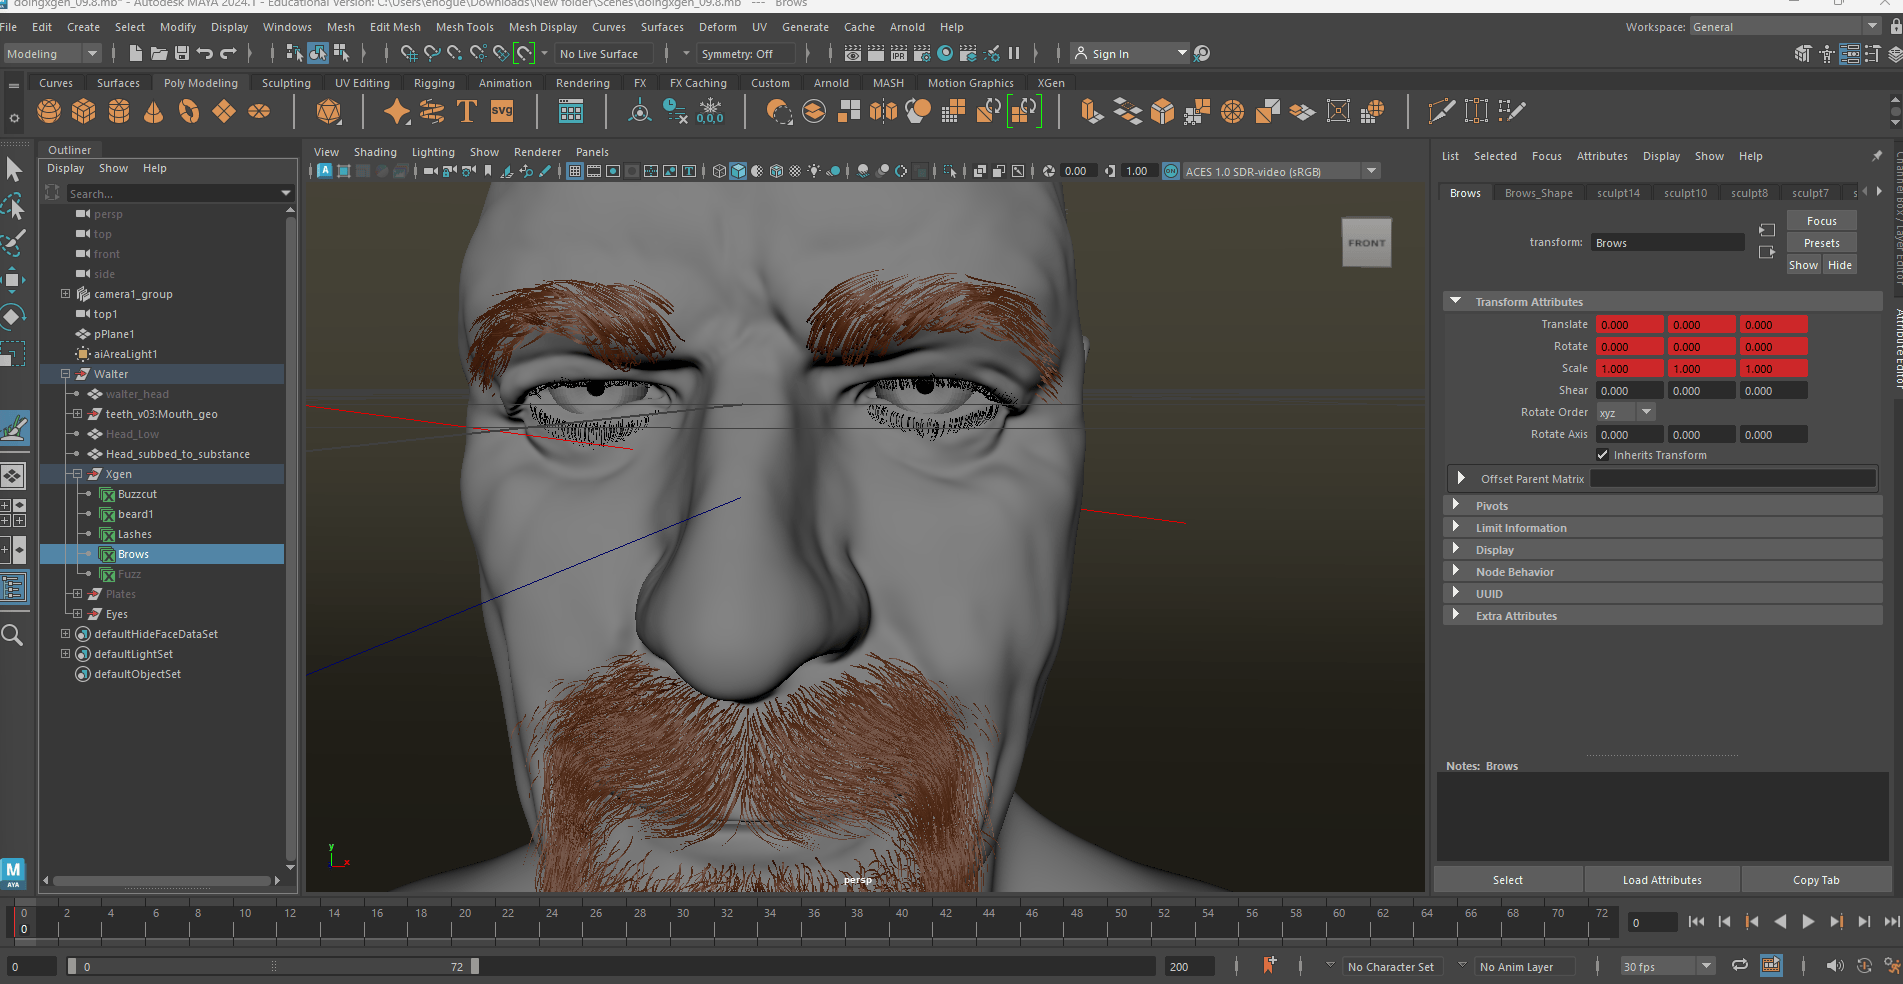Click the Presets button
The width and height of the screenshot is (1903, 984).
(1821, 243)
